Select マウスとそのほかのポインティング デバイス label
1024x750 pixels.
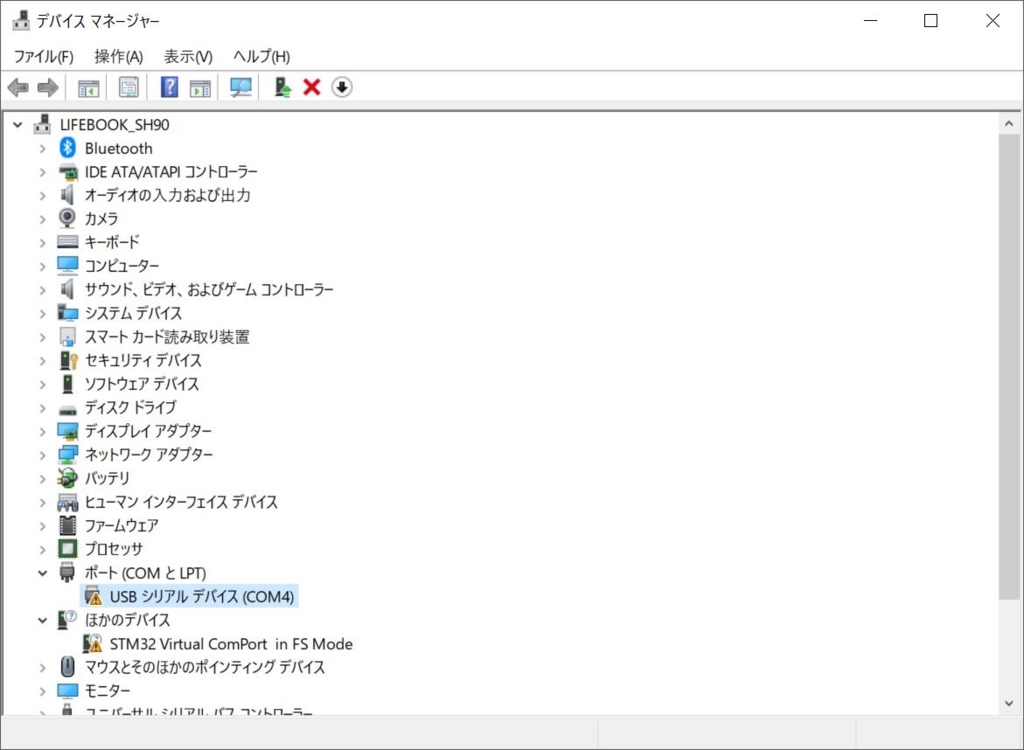(204, 667)
